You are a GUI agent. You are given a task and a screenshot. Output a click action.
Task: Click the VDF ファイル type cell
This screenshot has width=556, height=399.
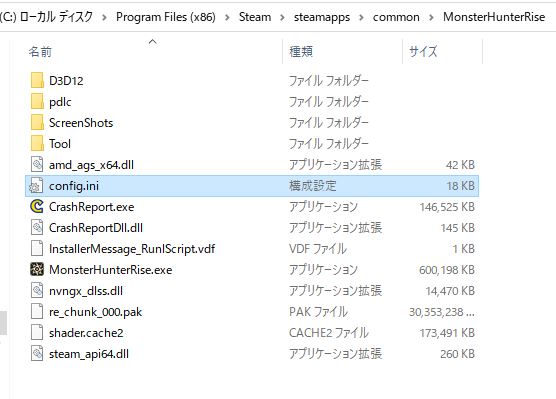[x=318, y=249]
